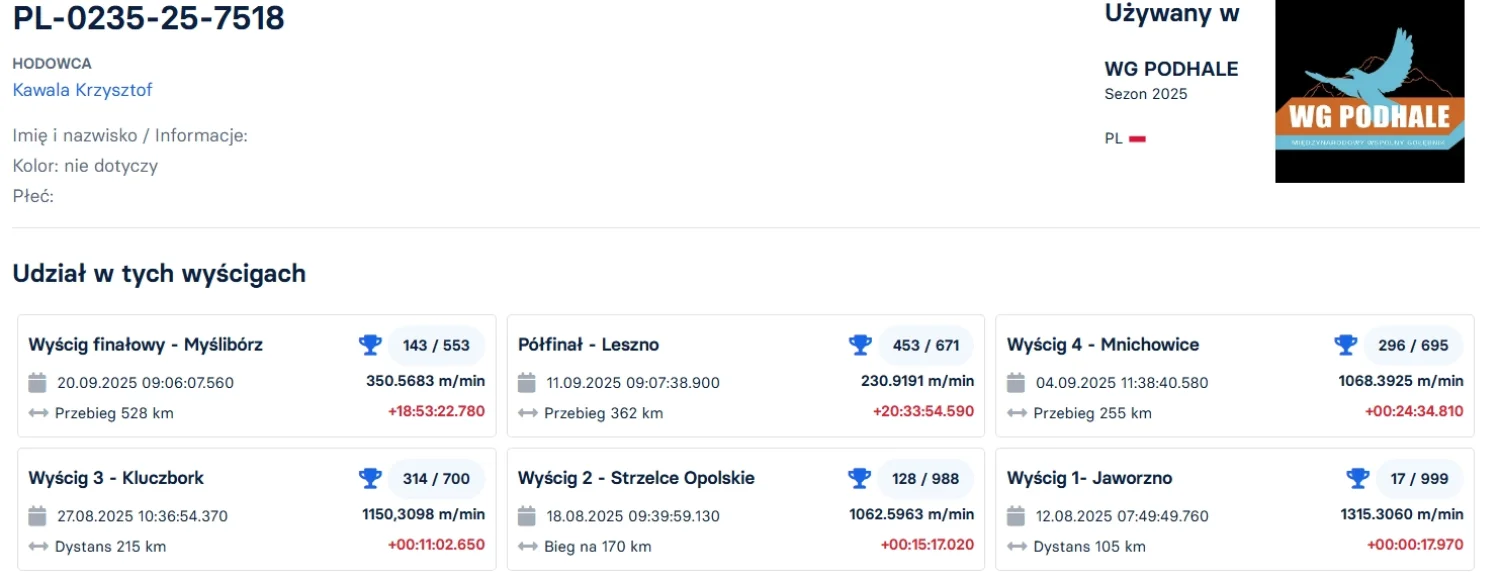Click the speed value 1150,3098 m/min
The image size is (1500, 584).
[x=423, y=514]
